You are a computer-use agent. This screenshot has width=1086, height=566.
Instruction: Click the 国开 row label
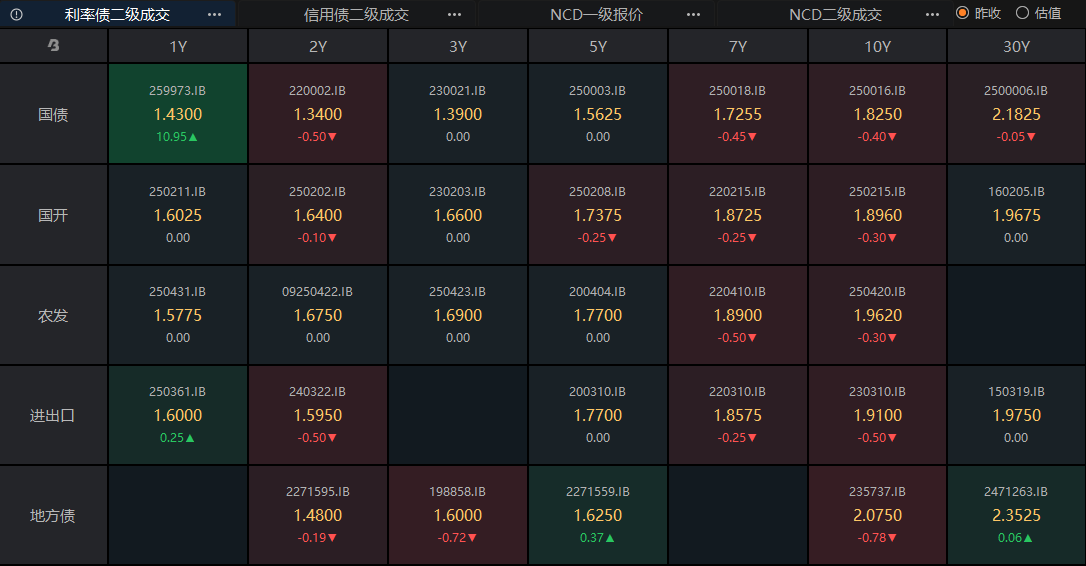[53, 215]
